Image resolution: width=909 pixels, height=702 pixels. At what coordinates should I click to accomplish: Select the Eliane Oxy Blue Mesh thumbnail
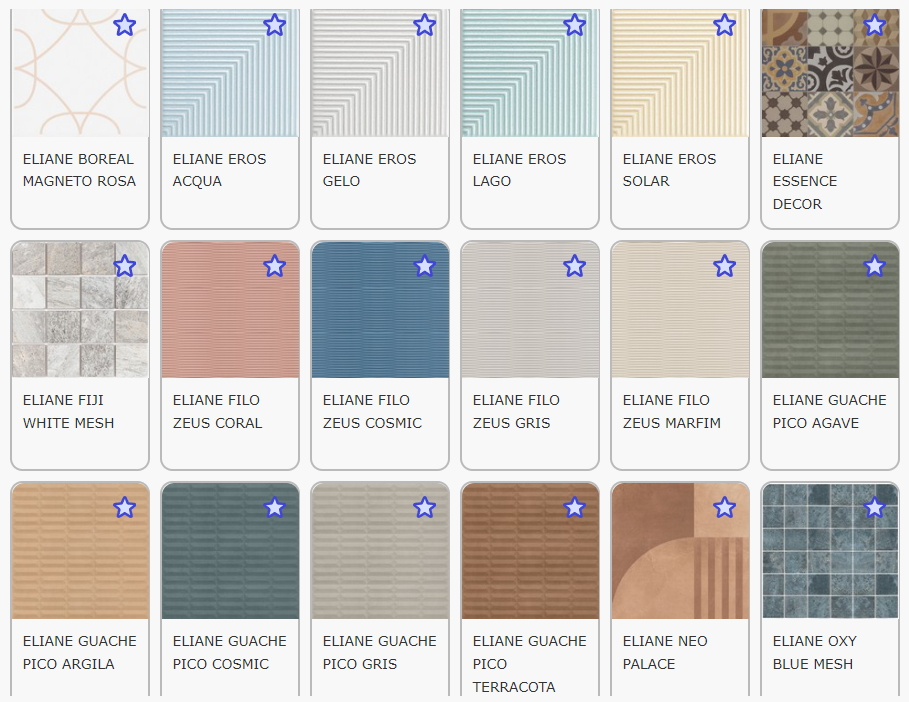829,555
